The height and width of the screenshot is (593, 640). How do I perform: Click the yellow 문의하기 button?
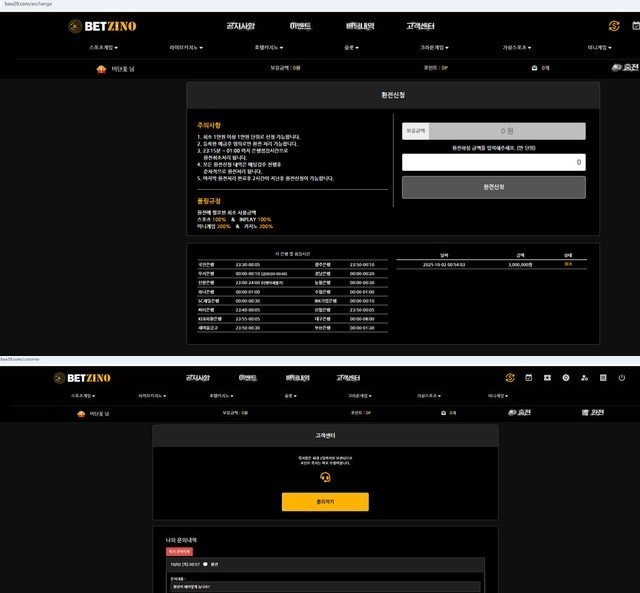tap(325, 502)
